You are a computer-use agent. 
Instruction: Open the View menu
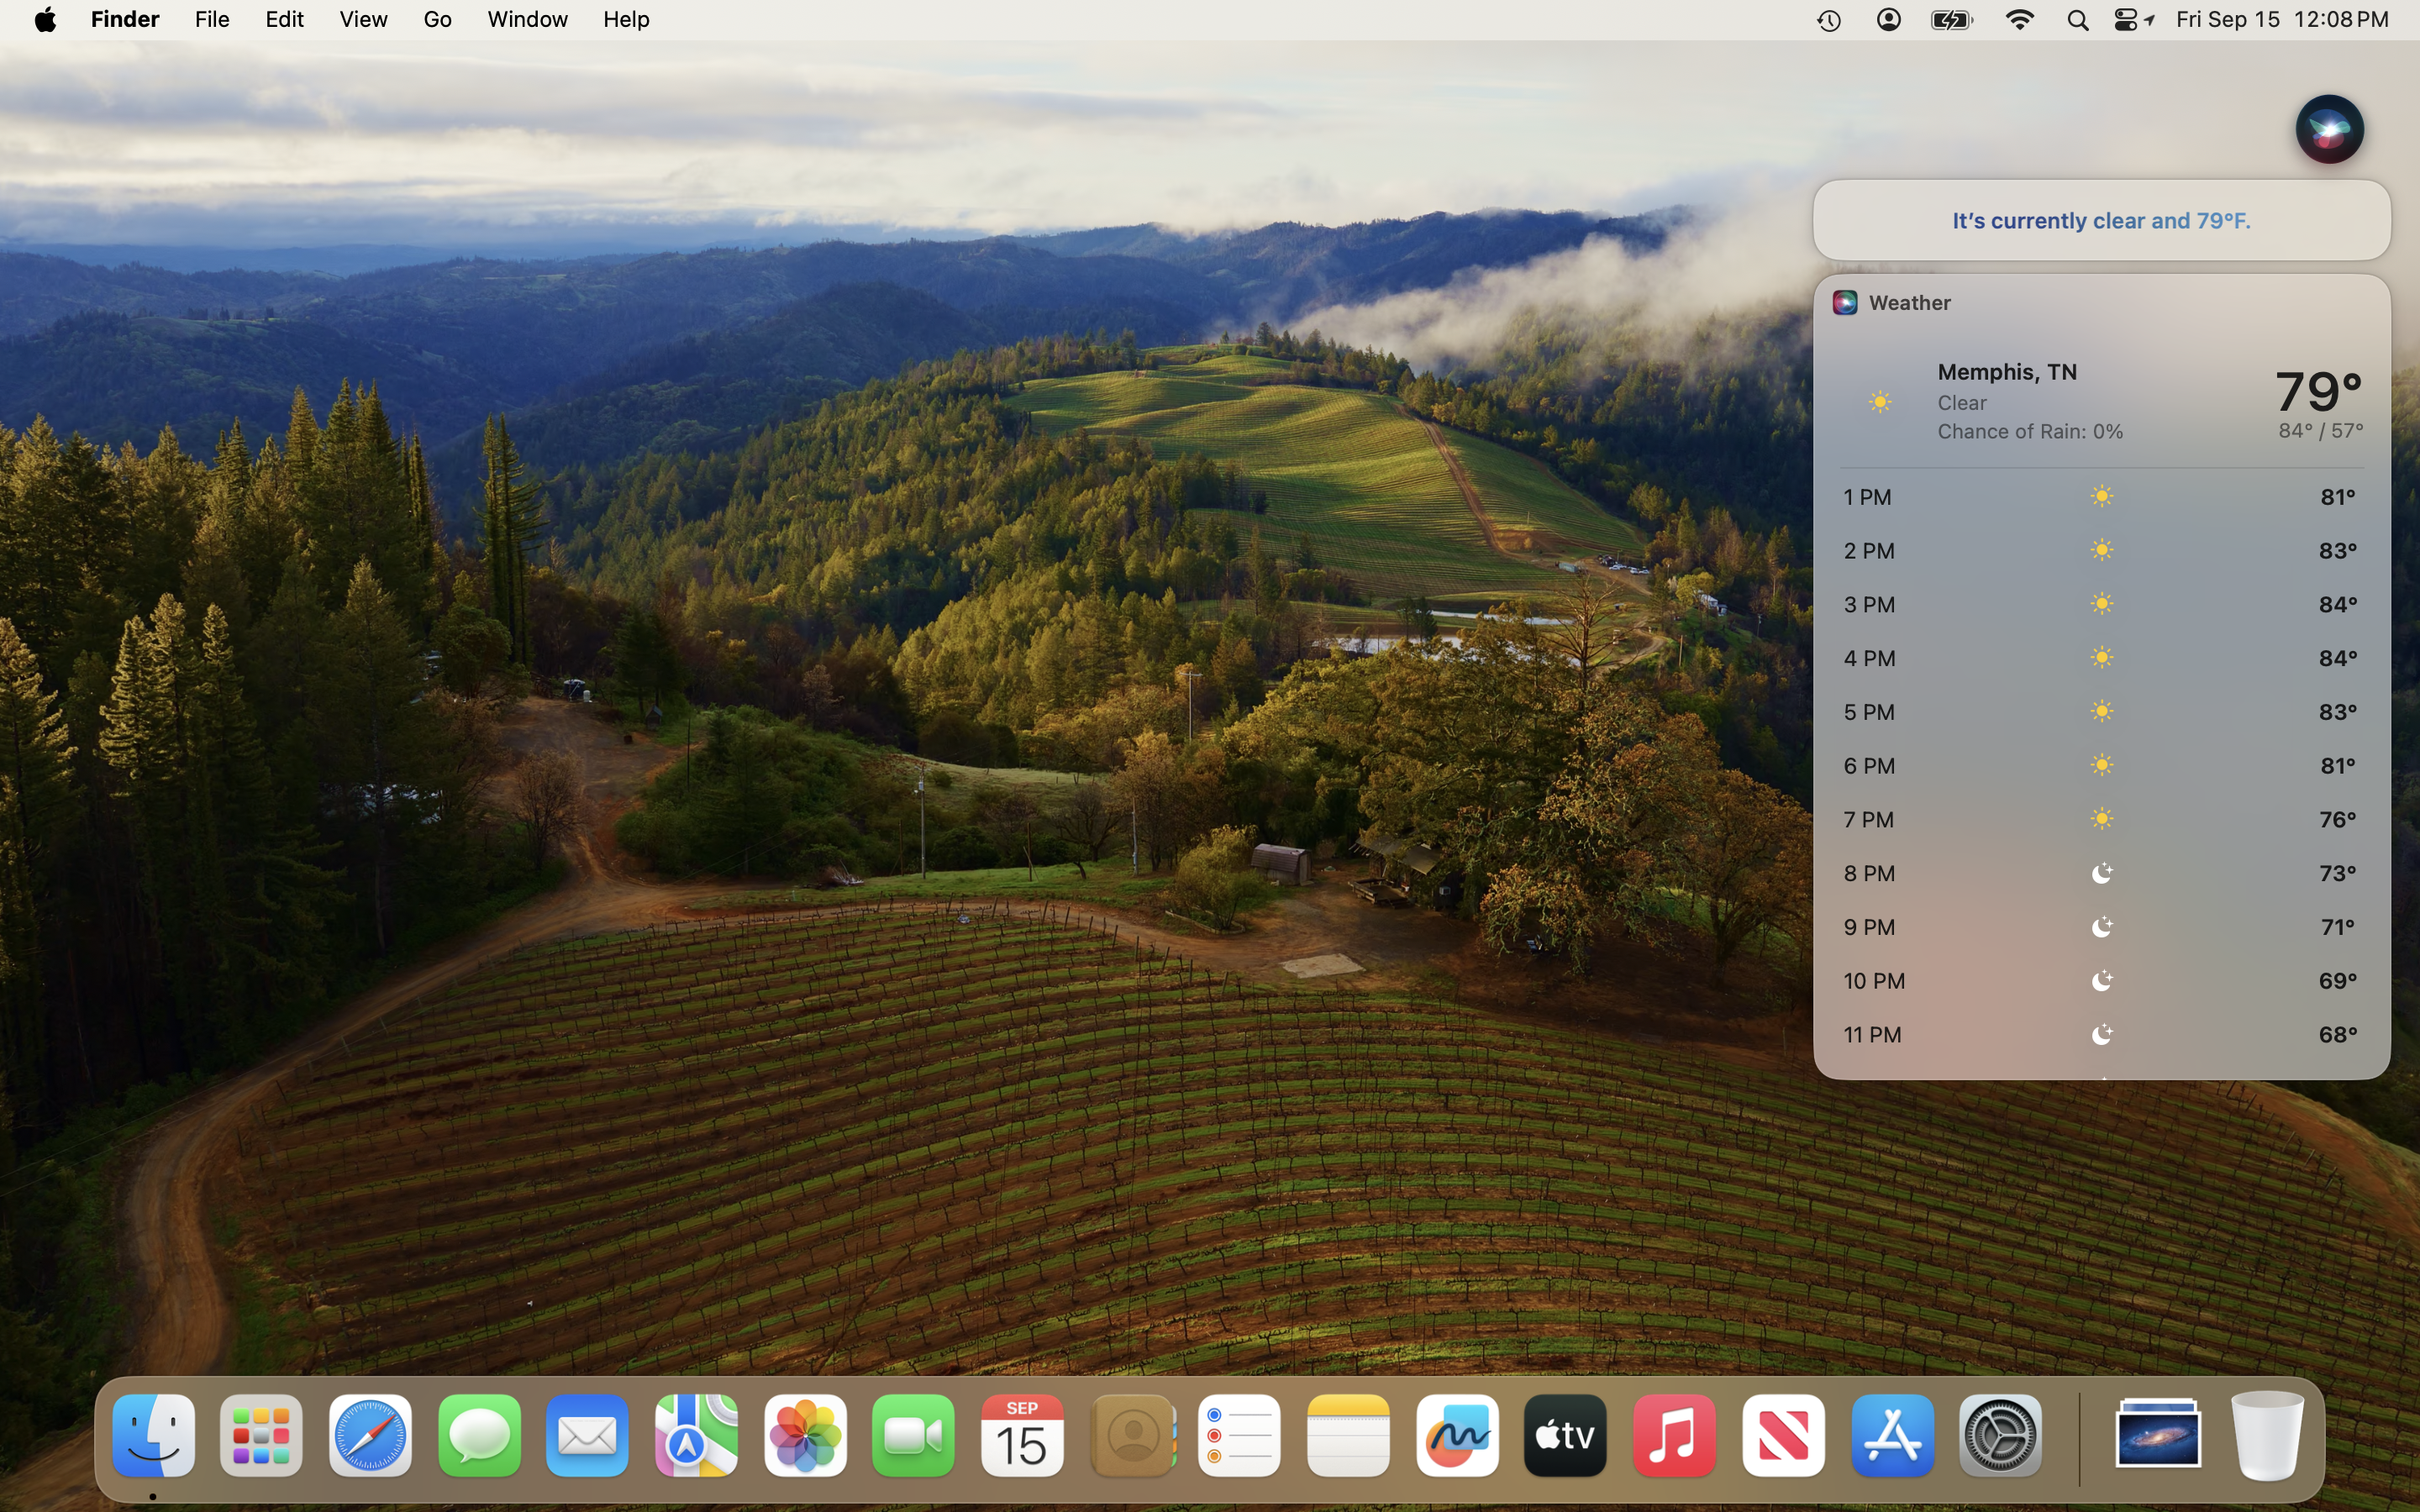pyautogui.click(x=363, y=20)
